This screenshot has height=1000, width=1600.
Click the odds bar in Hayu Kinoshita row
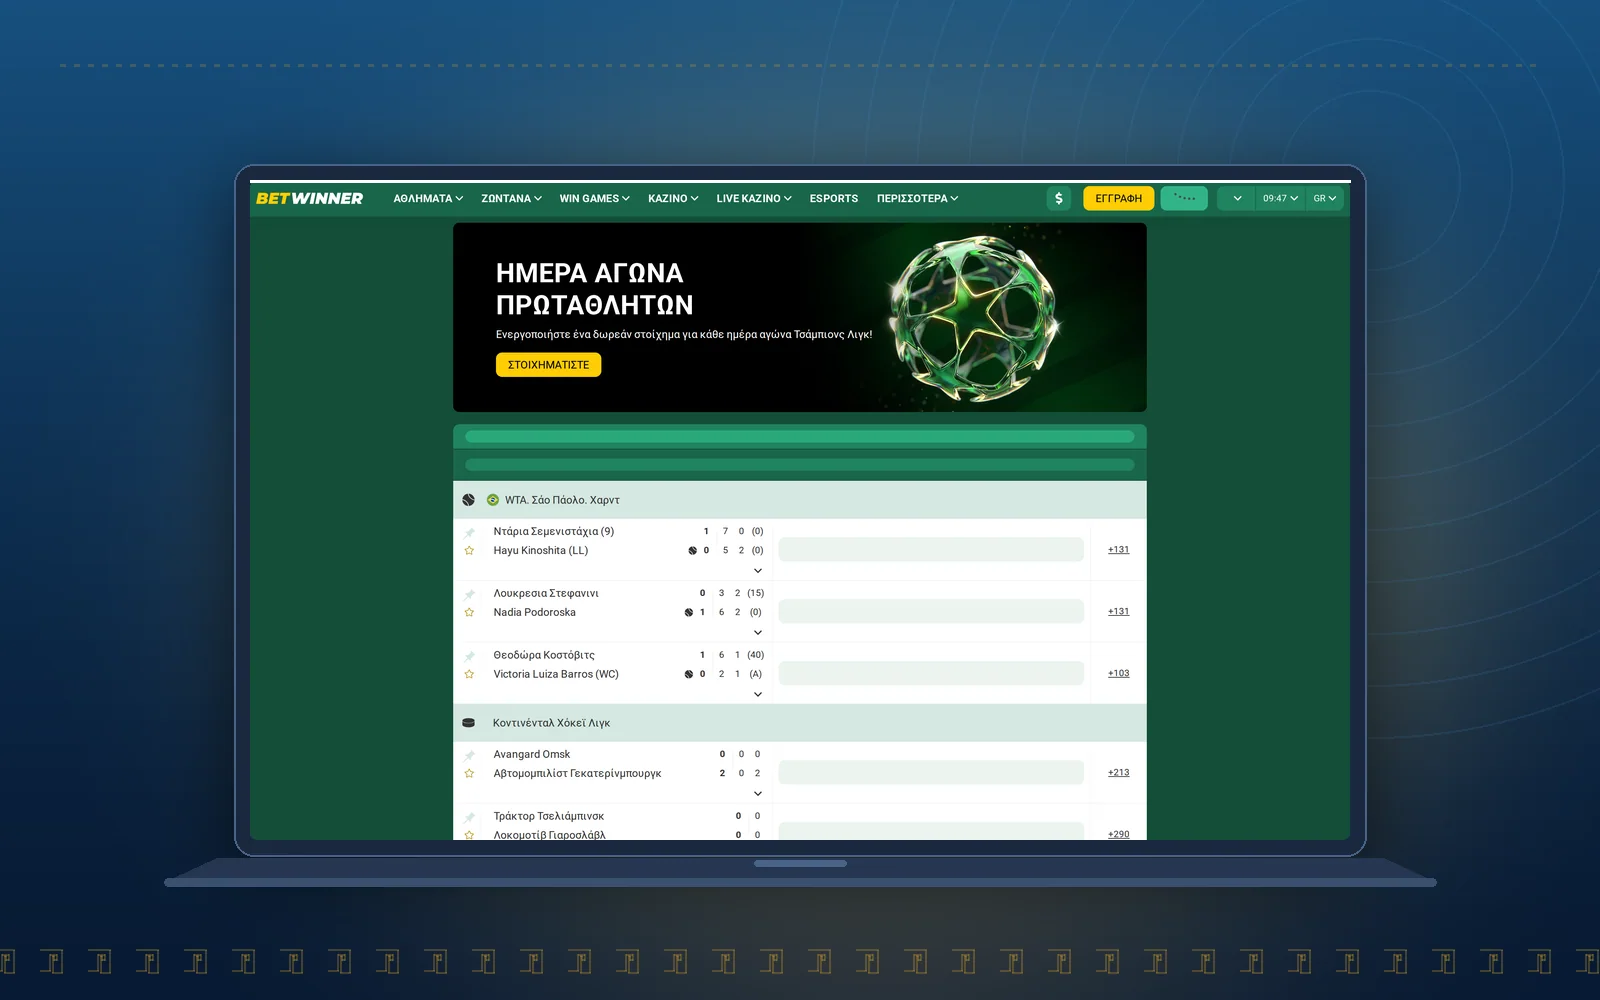tap(931, 550)
